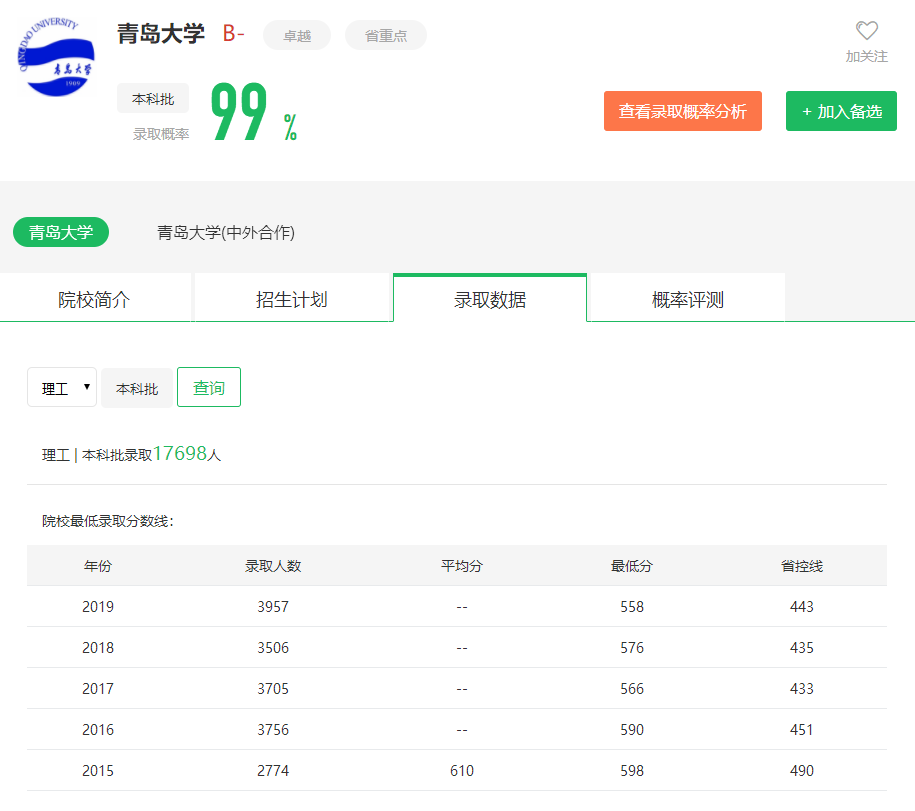Switch to 青岛大学 green pill tab

[61, 232]
